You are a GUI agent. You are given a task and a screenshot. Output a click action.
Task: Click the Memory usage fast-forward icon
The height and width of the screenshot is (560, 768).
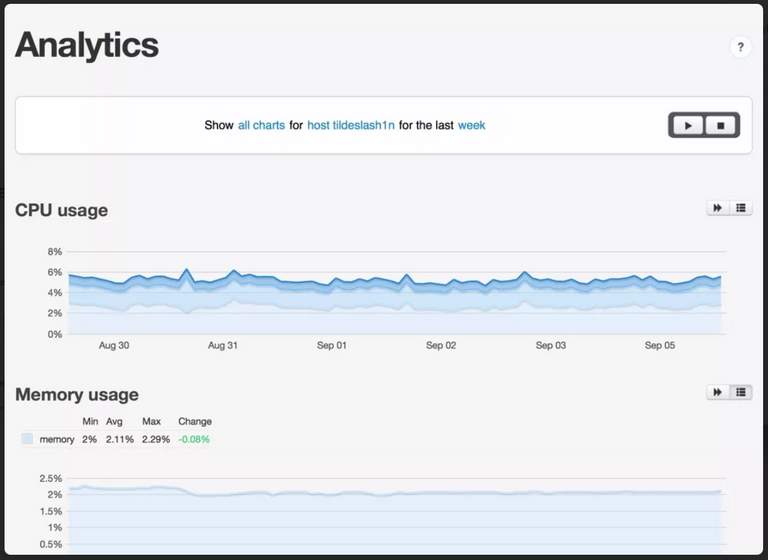pyautogui.click(x=717, y=392)
